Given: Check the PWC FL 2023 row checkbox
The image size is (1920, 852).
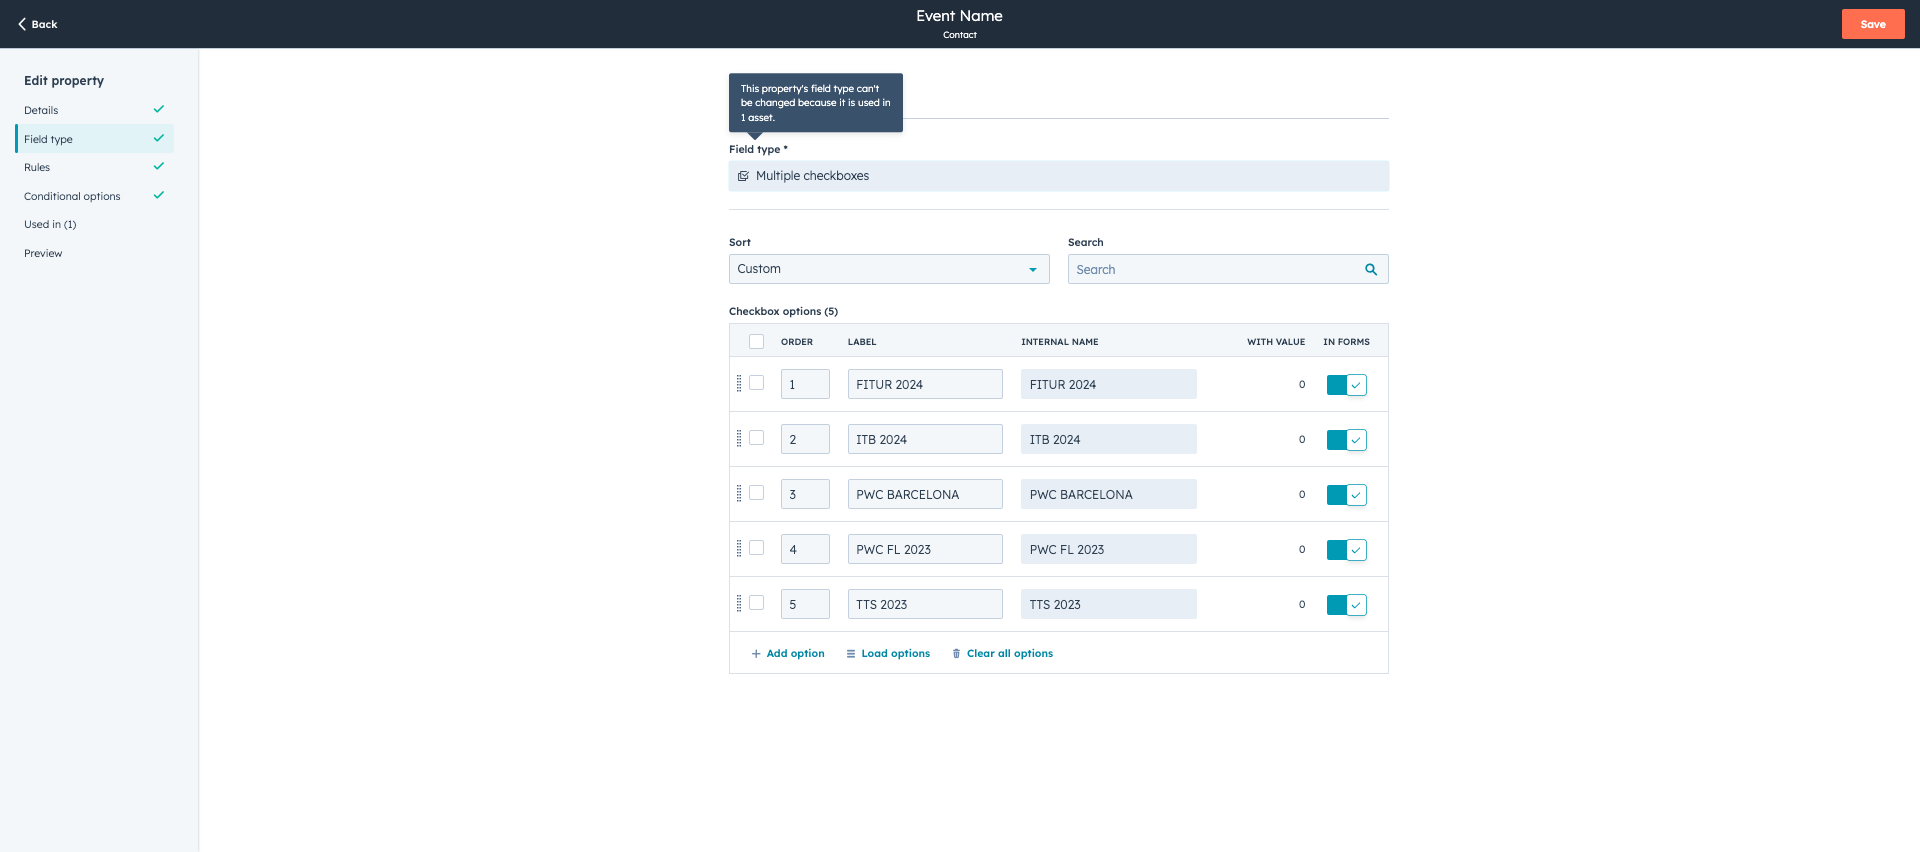Looking at the screenshot, I should (x=757, y=548).
